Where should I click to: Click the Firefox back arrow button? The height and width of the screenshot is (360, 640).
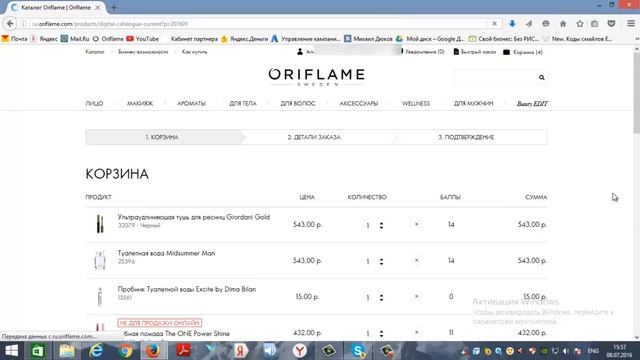click(10, 24)
